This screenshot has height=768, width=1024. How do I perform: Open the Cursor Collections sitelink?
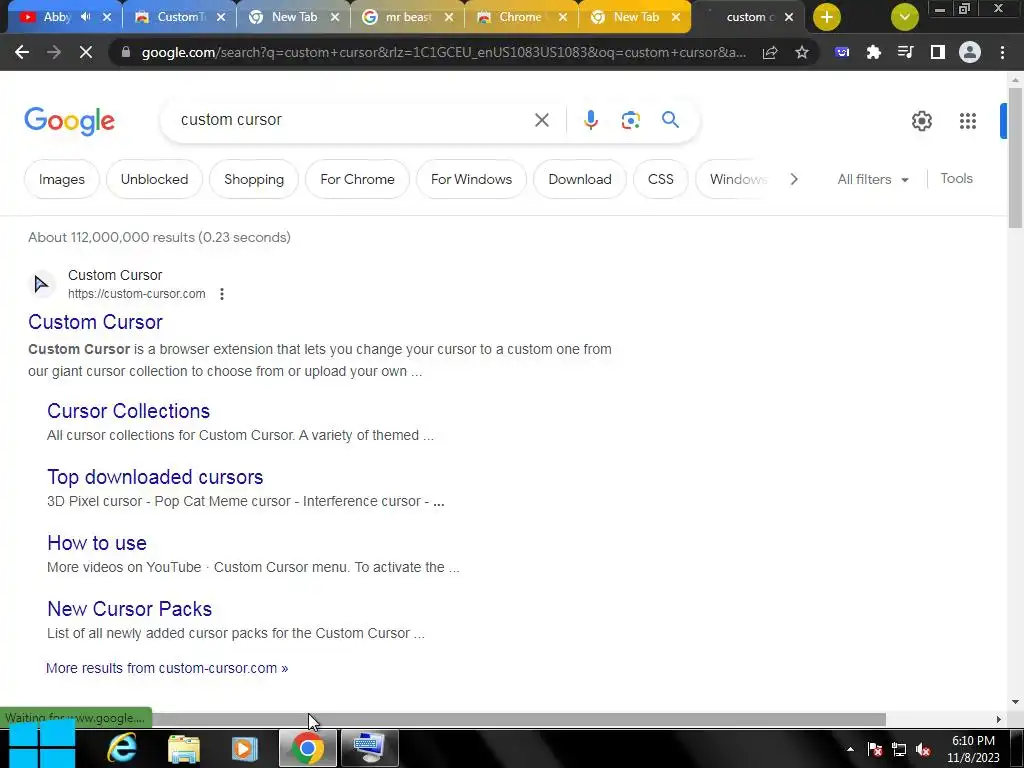[129, 411]
